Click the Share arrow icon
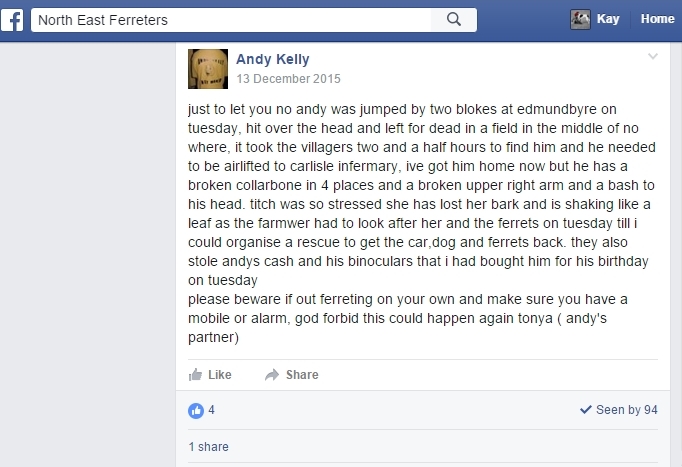The height and width of the screenshot is (467, 682). (x=272, y=374)
